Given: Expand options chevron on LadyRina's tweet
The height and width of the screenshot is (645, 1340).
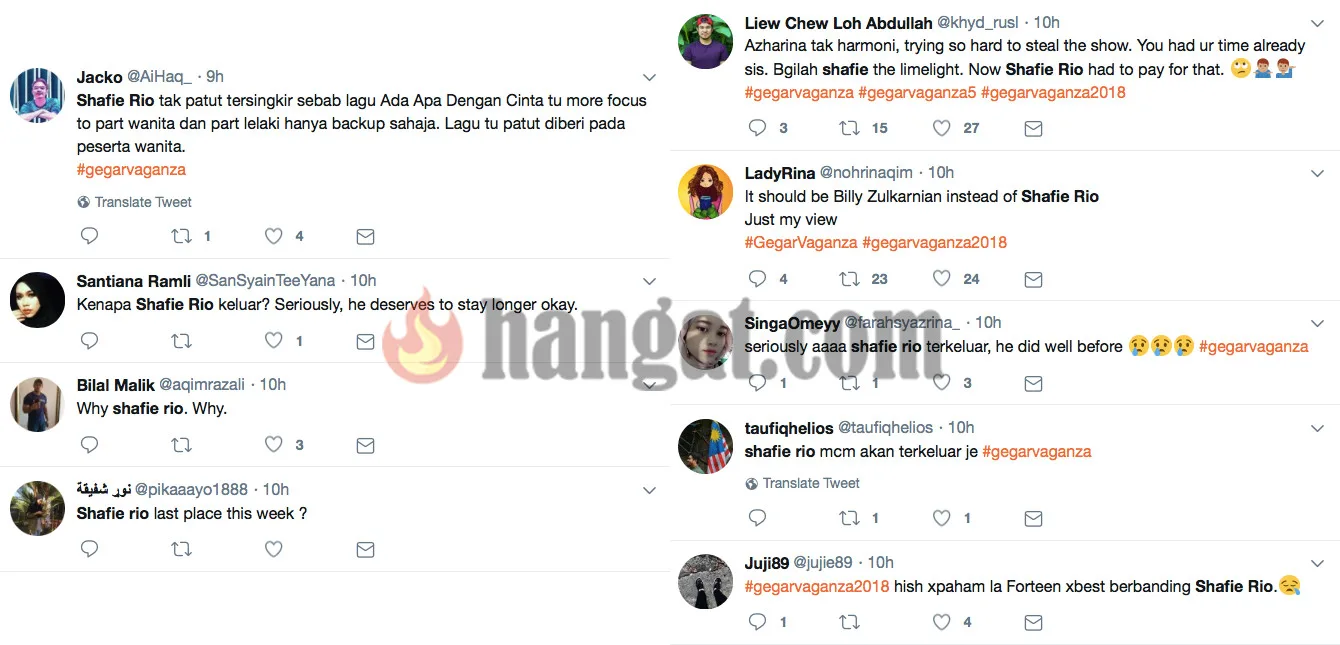Looking at the screenshot, I should pos(1317,174).
